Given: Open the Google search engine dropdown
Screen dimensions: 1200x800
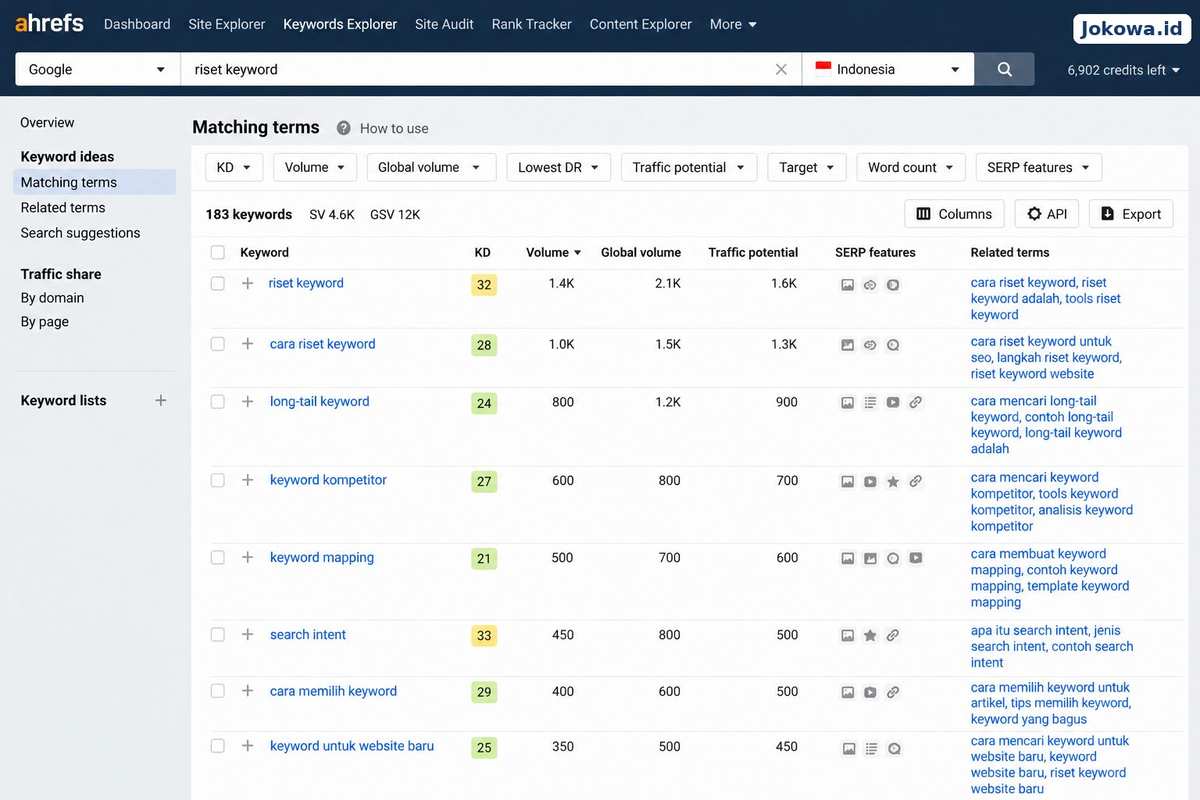Looking at the screenshot, I should [98, 70].
